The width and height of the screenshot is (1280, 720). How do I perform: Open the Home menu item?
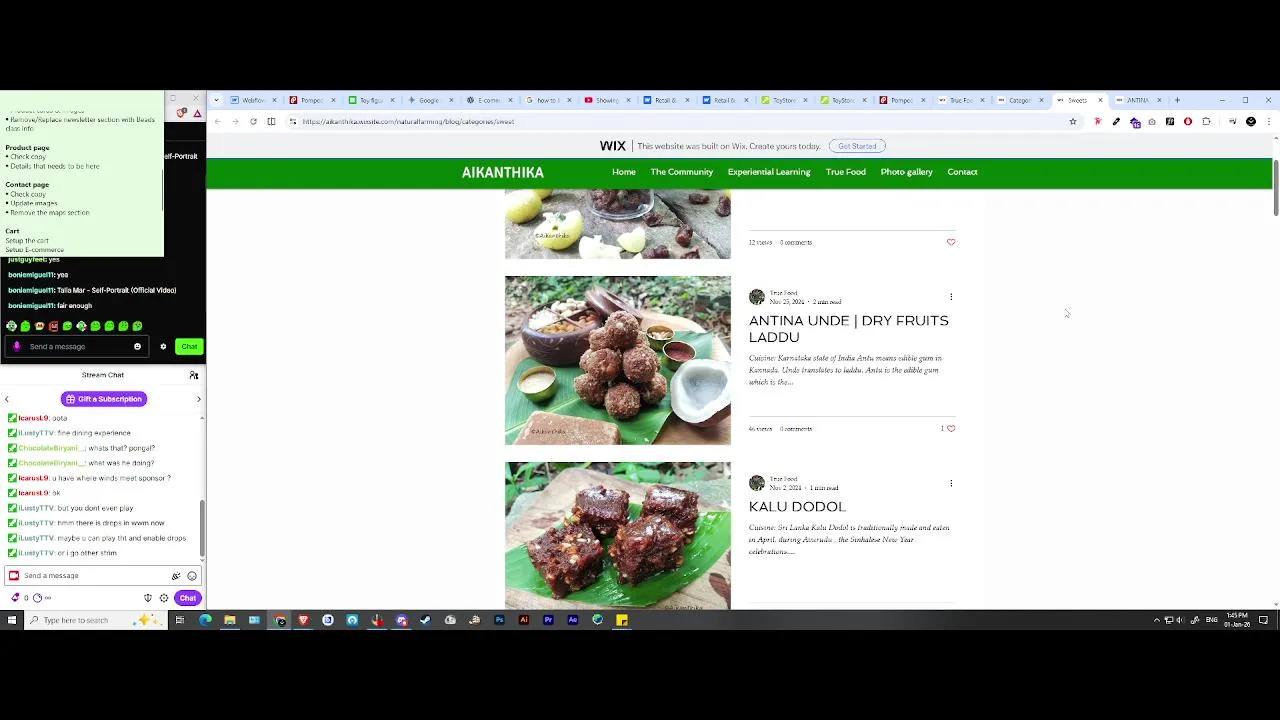click(x=624, y=172)
